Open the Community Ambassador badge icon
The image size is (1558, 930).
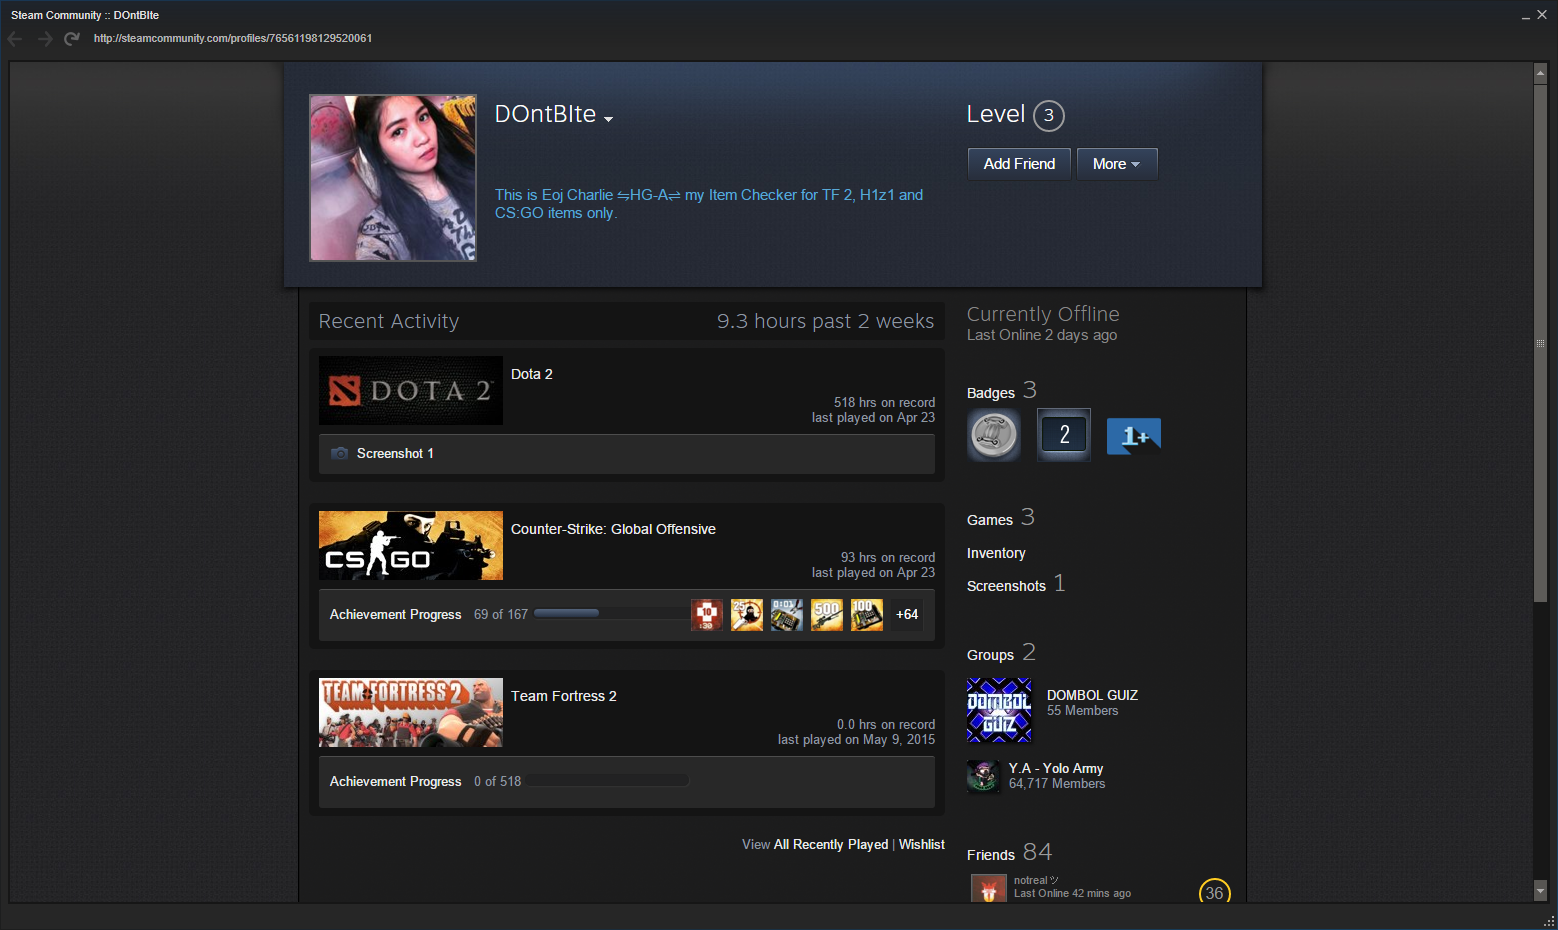point(994,435)
